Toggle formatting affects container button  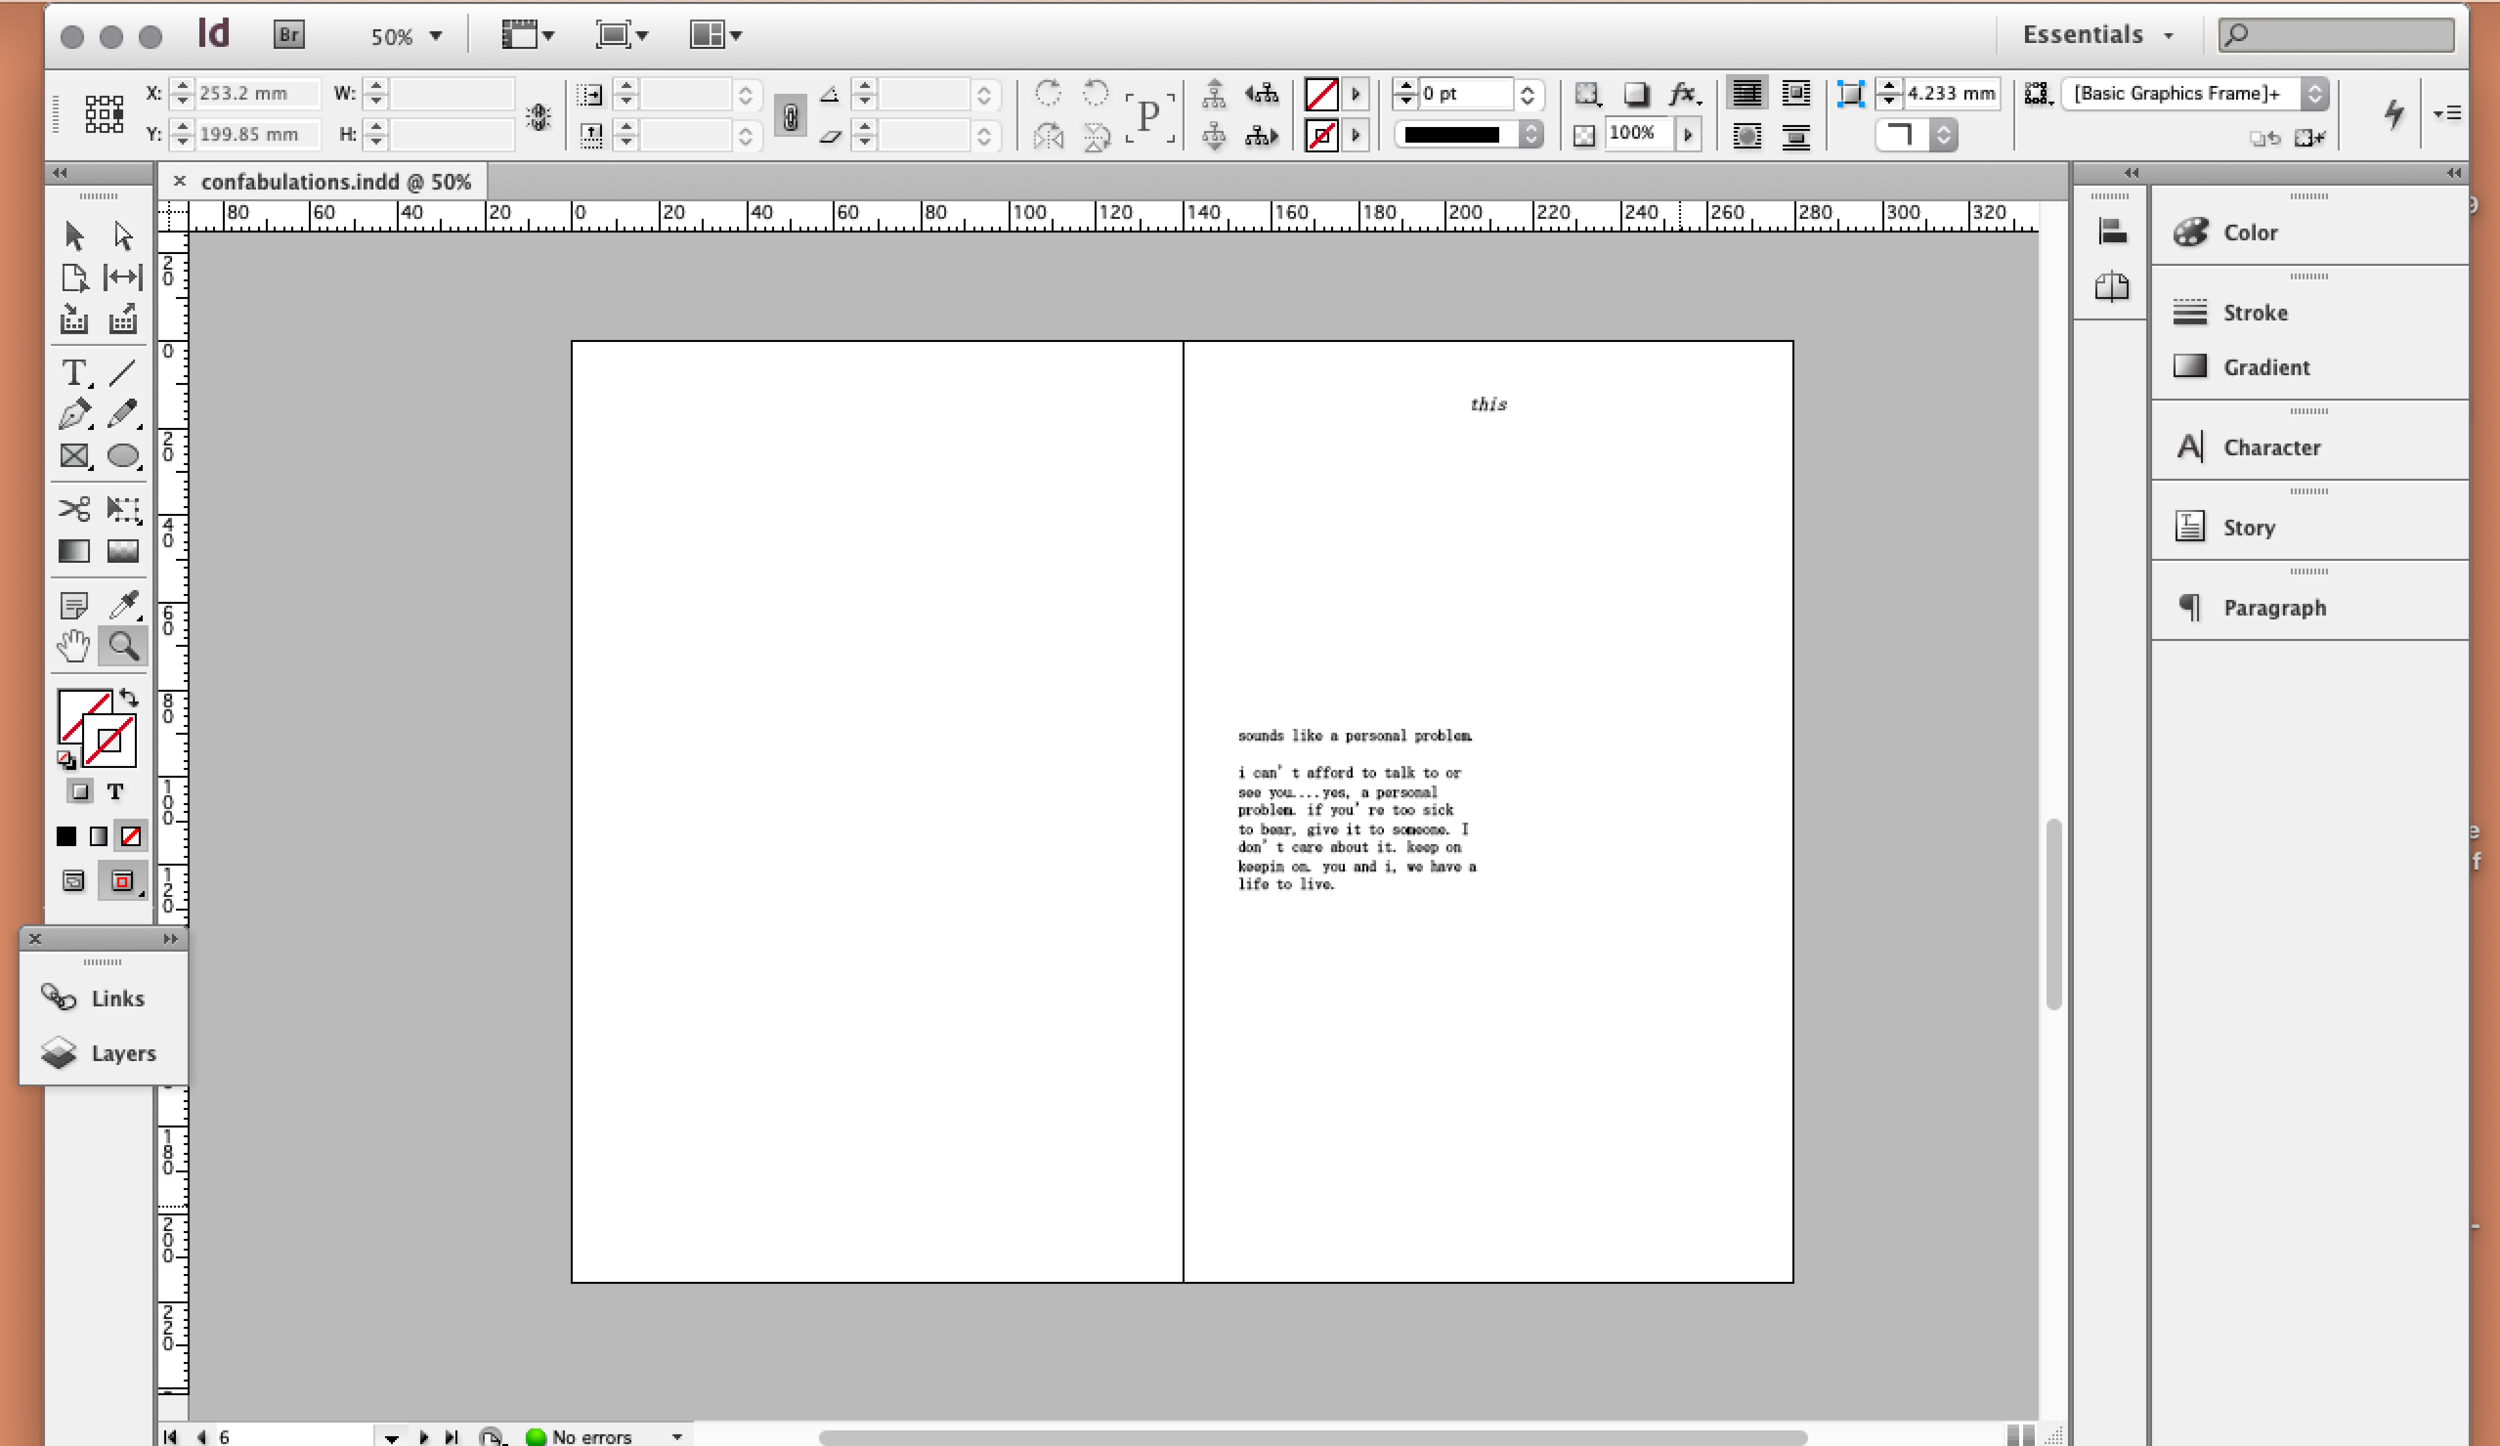[x=80, y=792]
